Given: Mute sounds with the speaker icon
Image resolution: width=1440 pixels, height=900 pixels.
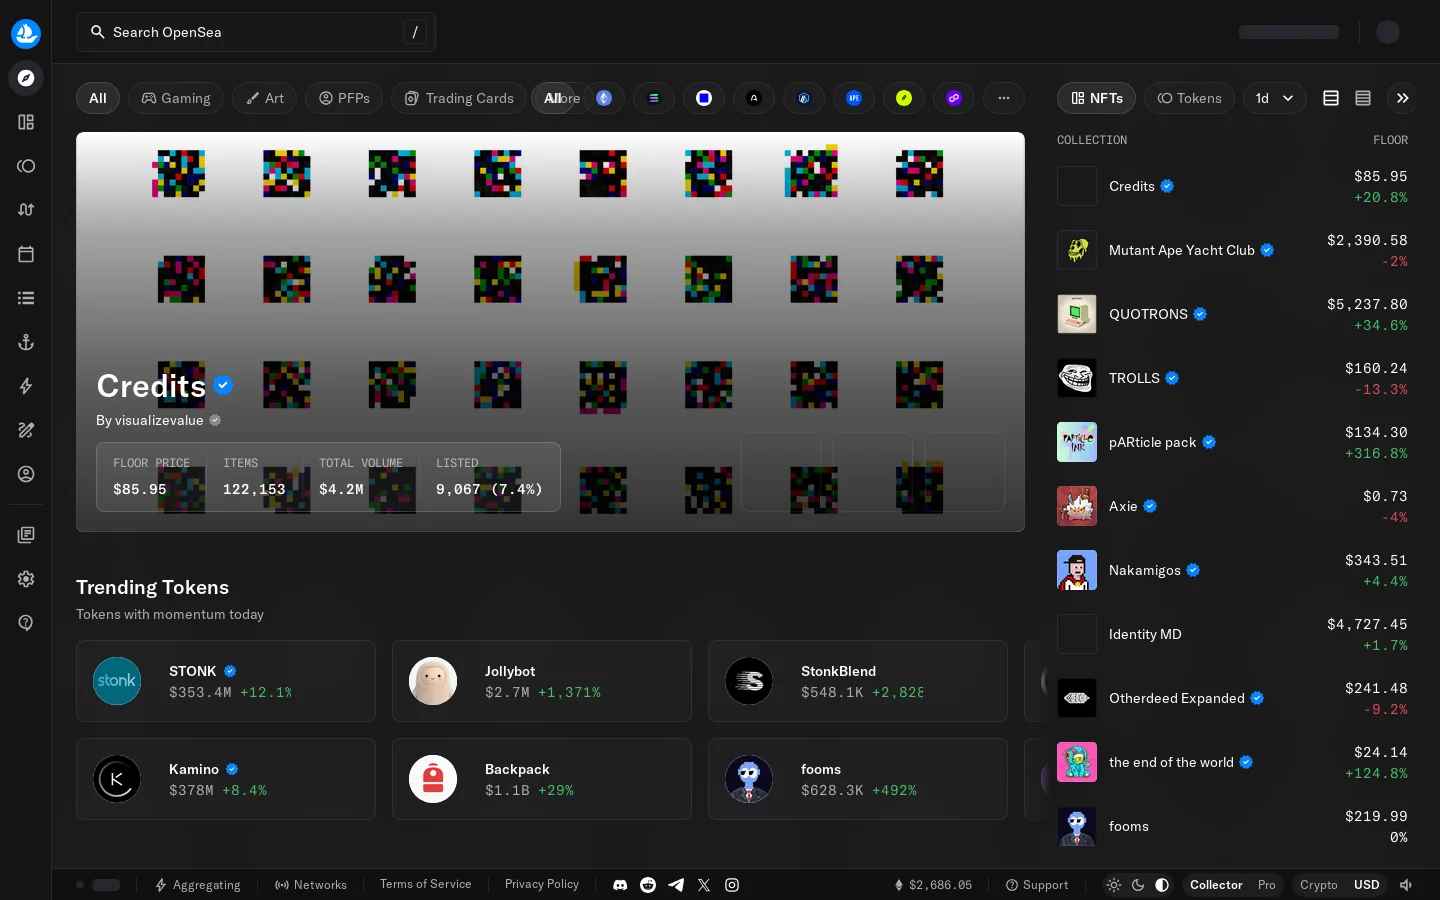Looking at the screenshot, I should (1406, 885).
